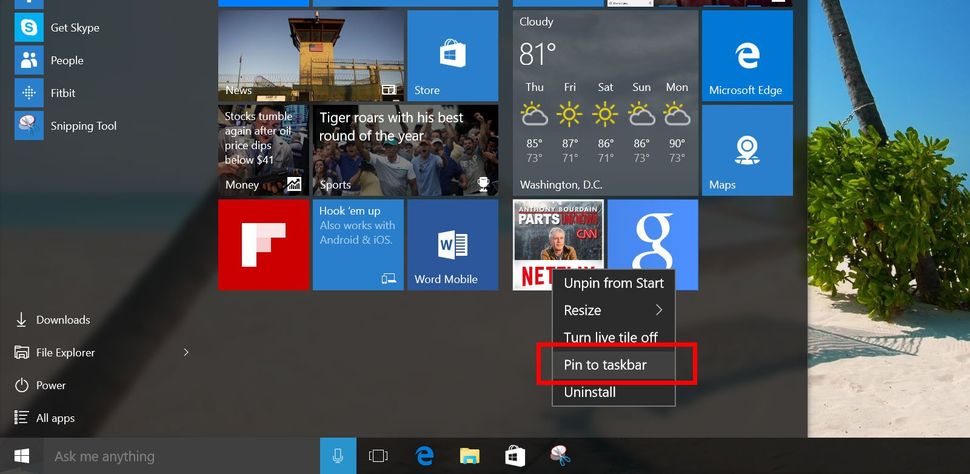Open the Weather tile for Washington, D.C.

pyautogui.click(x=606, y=103)
